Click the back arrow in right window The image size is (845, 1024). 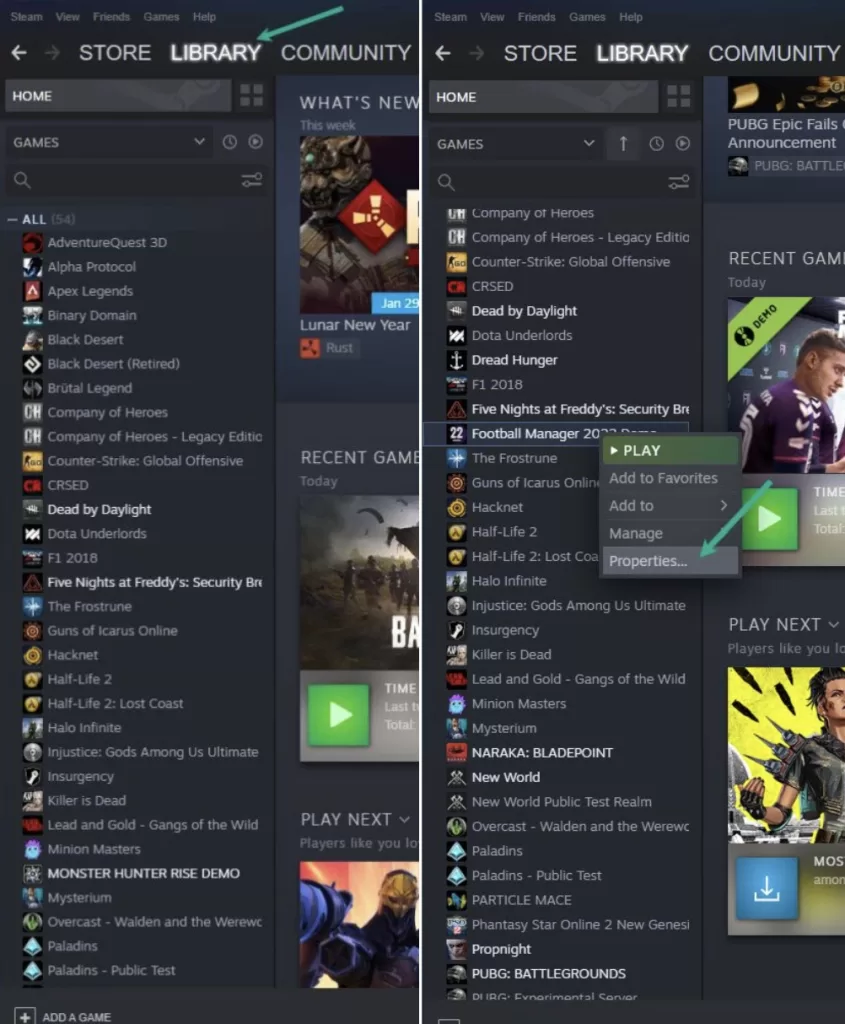pos(443,54)
